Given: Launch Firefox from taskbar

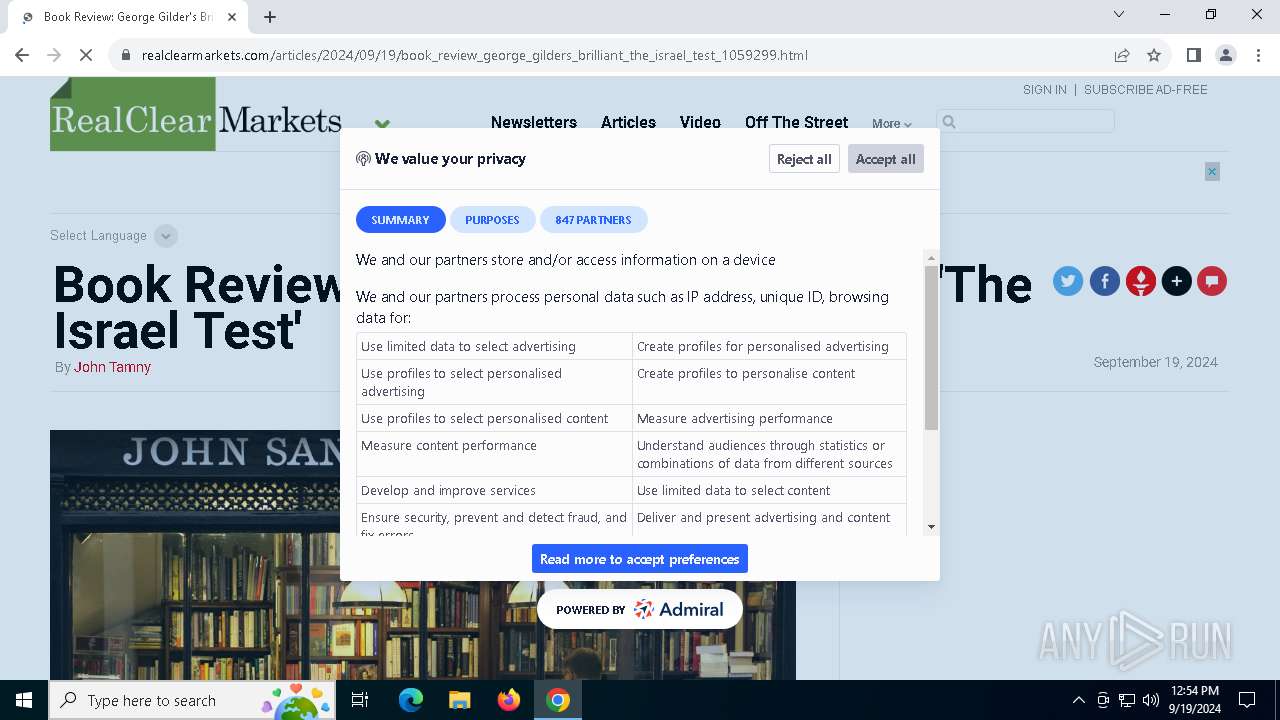Looking at the screenshot, I should click(x=508, y=700).
